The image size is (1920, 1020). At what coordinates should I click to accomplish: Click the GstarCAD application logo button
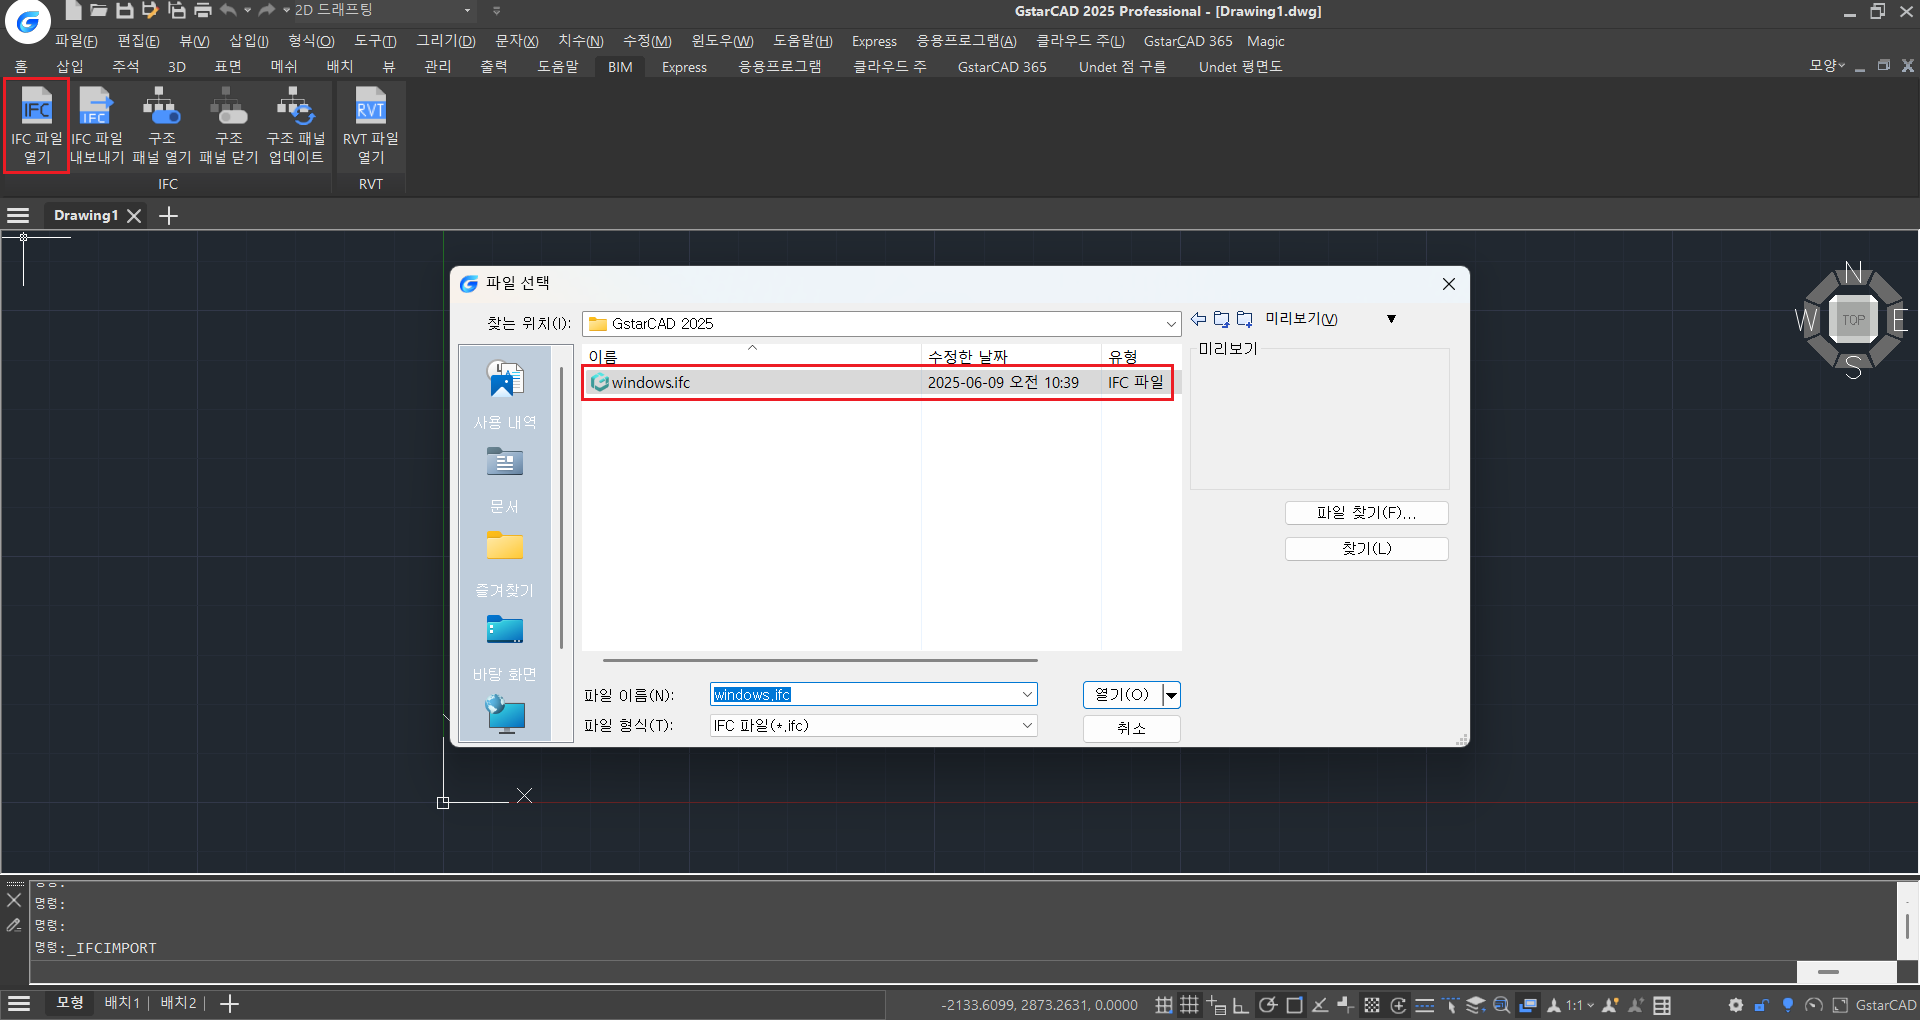coord(28,21)
